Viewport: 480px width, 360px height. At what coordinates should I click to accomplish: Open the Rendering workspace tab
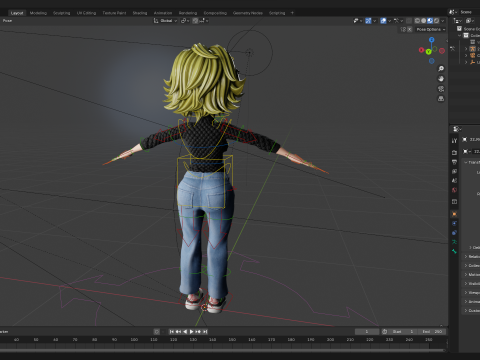point(188,13)
